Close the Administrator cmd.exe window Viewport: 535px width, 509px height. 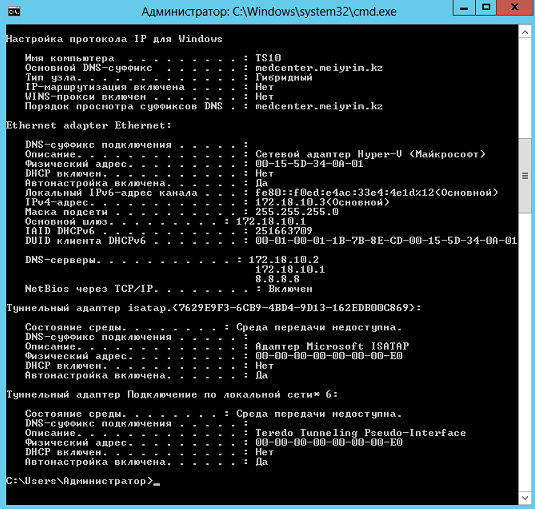tap(515, 8)
